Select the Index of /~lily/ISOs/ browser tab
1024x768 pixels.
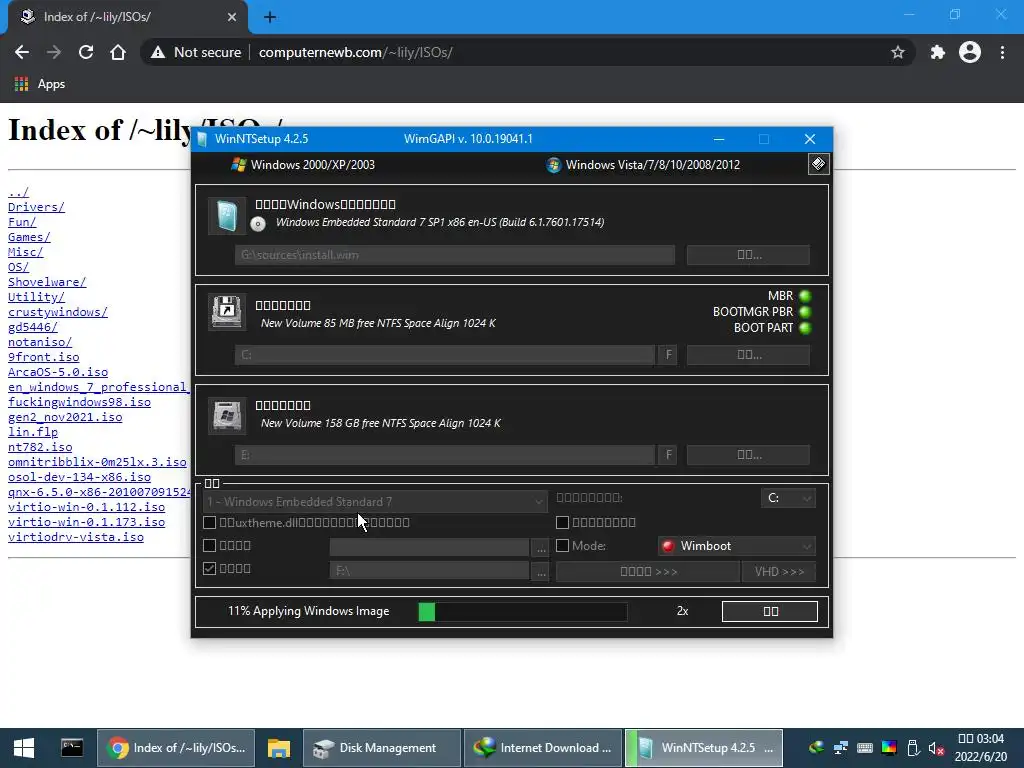pos(128,17)
